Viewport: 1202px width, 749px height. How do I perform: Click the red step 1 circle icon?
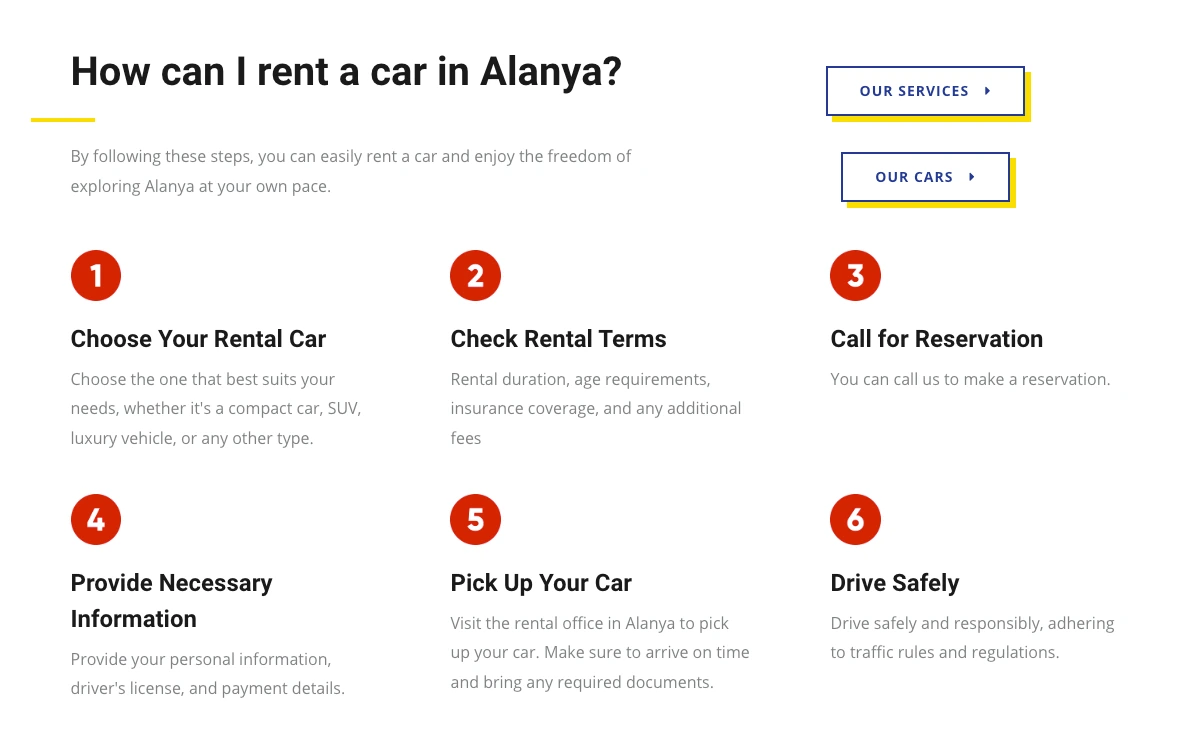coord(96,275)
